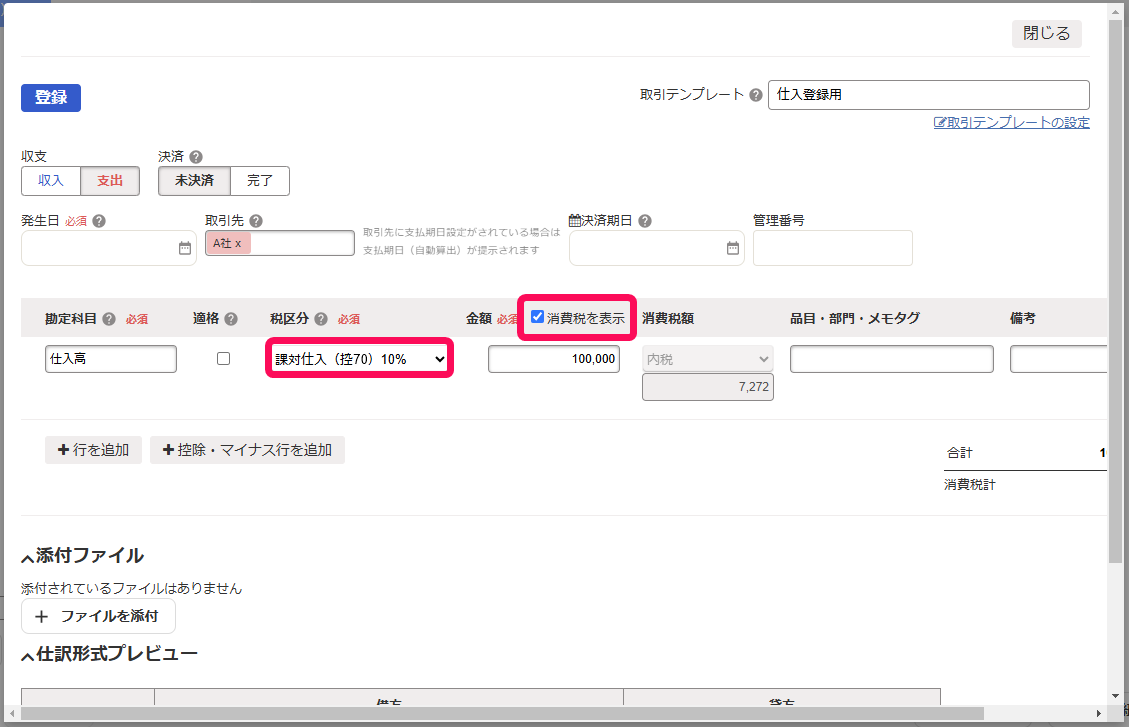1129x727 pixels.
Task: Click the scroll-right arrow of horizontal scrollbar
Action: tap(1099, 713)
